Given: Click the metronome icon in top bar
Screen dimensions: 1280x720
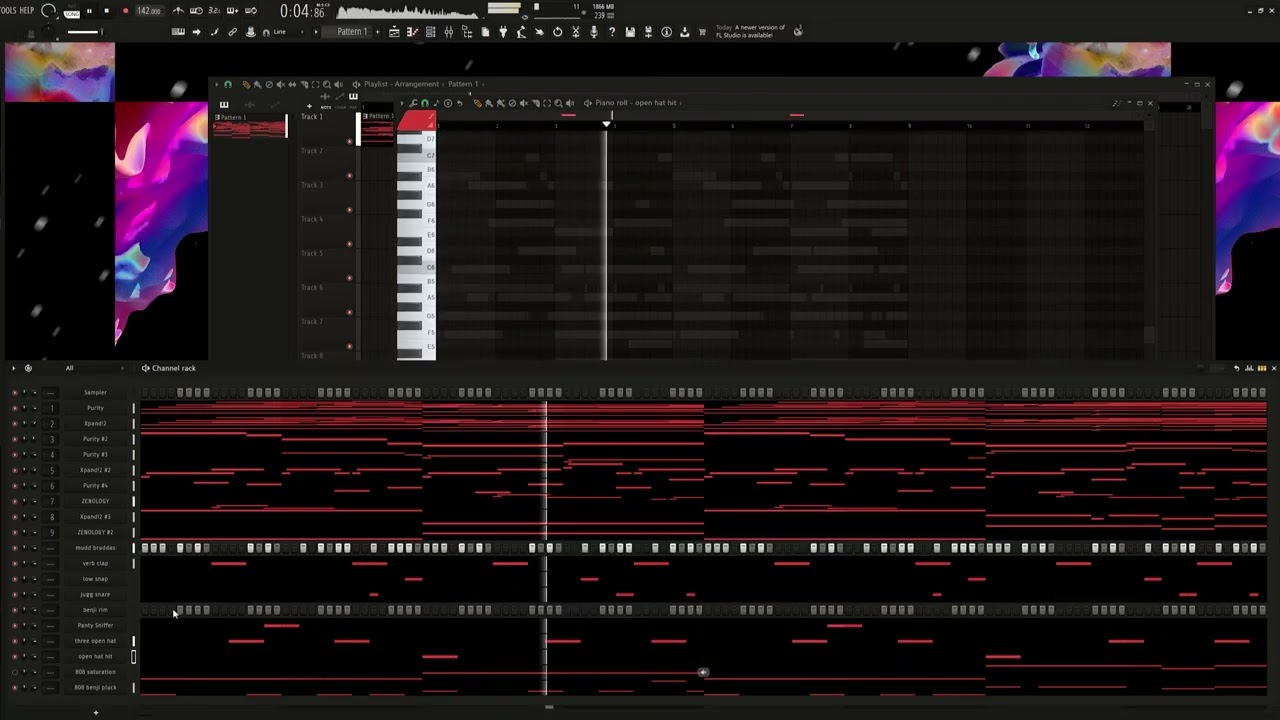Looking at the screenshot, I should (x=178, y=11).
